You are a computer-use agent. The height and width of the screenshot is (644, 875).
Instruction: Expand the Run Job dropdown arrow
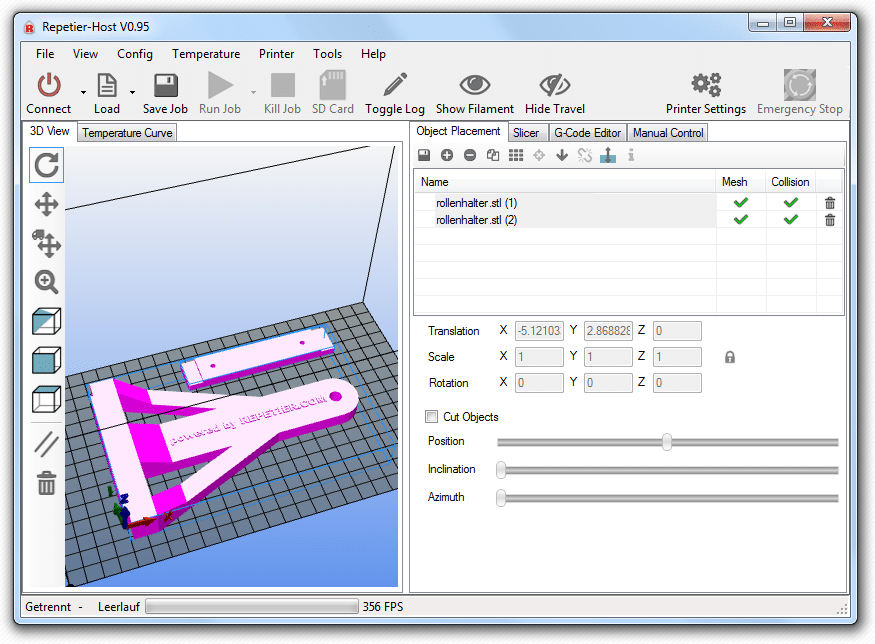253,92
